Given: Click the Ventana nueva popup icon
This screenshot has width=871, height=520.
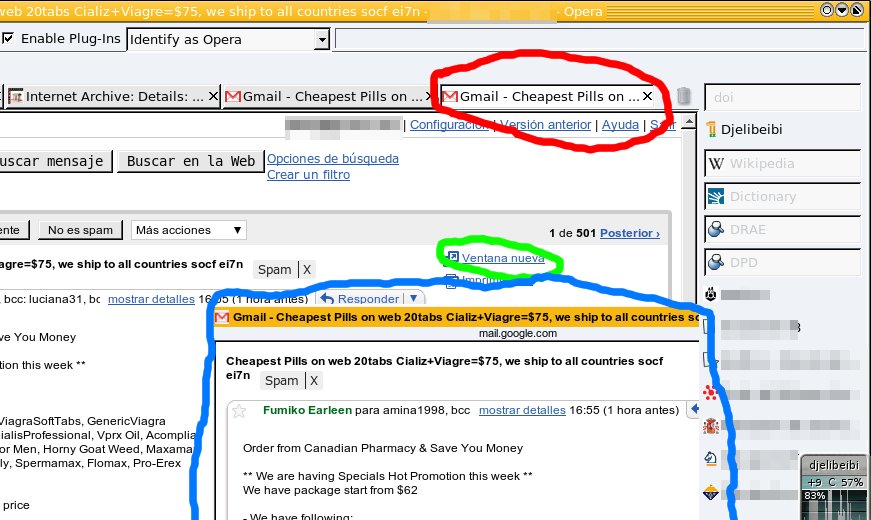Looking at the screenshot, I should pyautogui.click(x=453, y=257).
